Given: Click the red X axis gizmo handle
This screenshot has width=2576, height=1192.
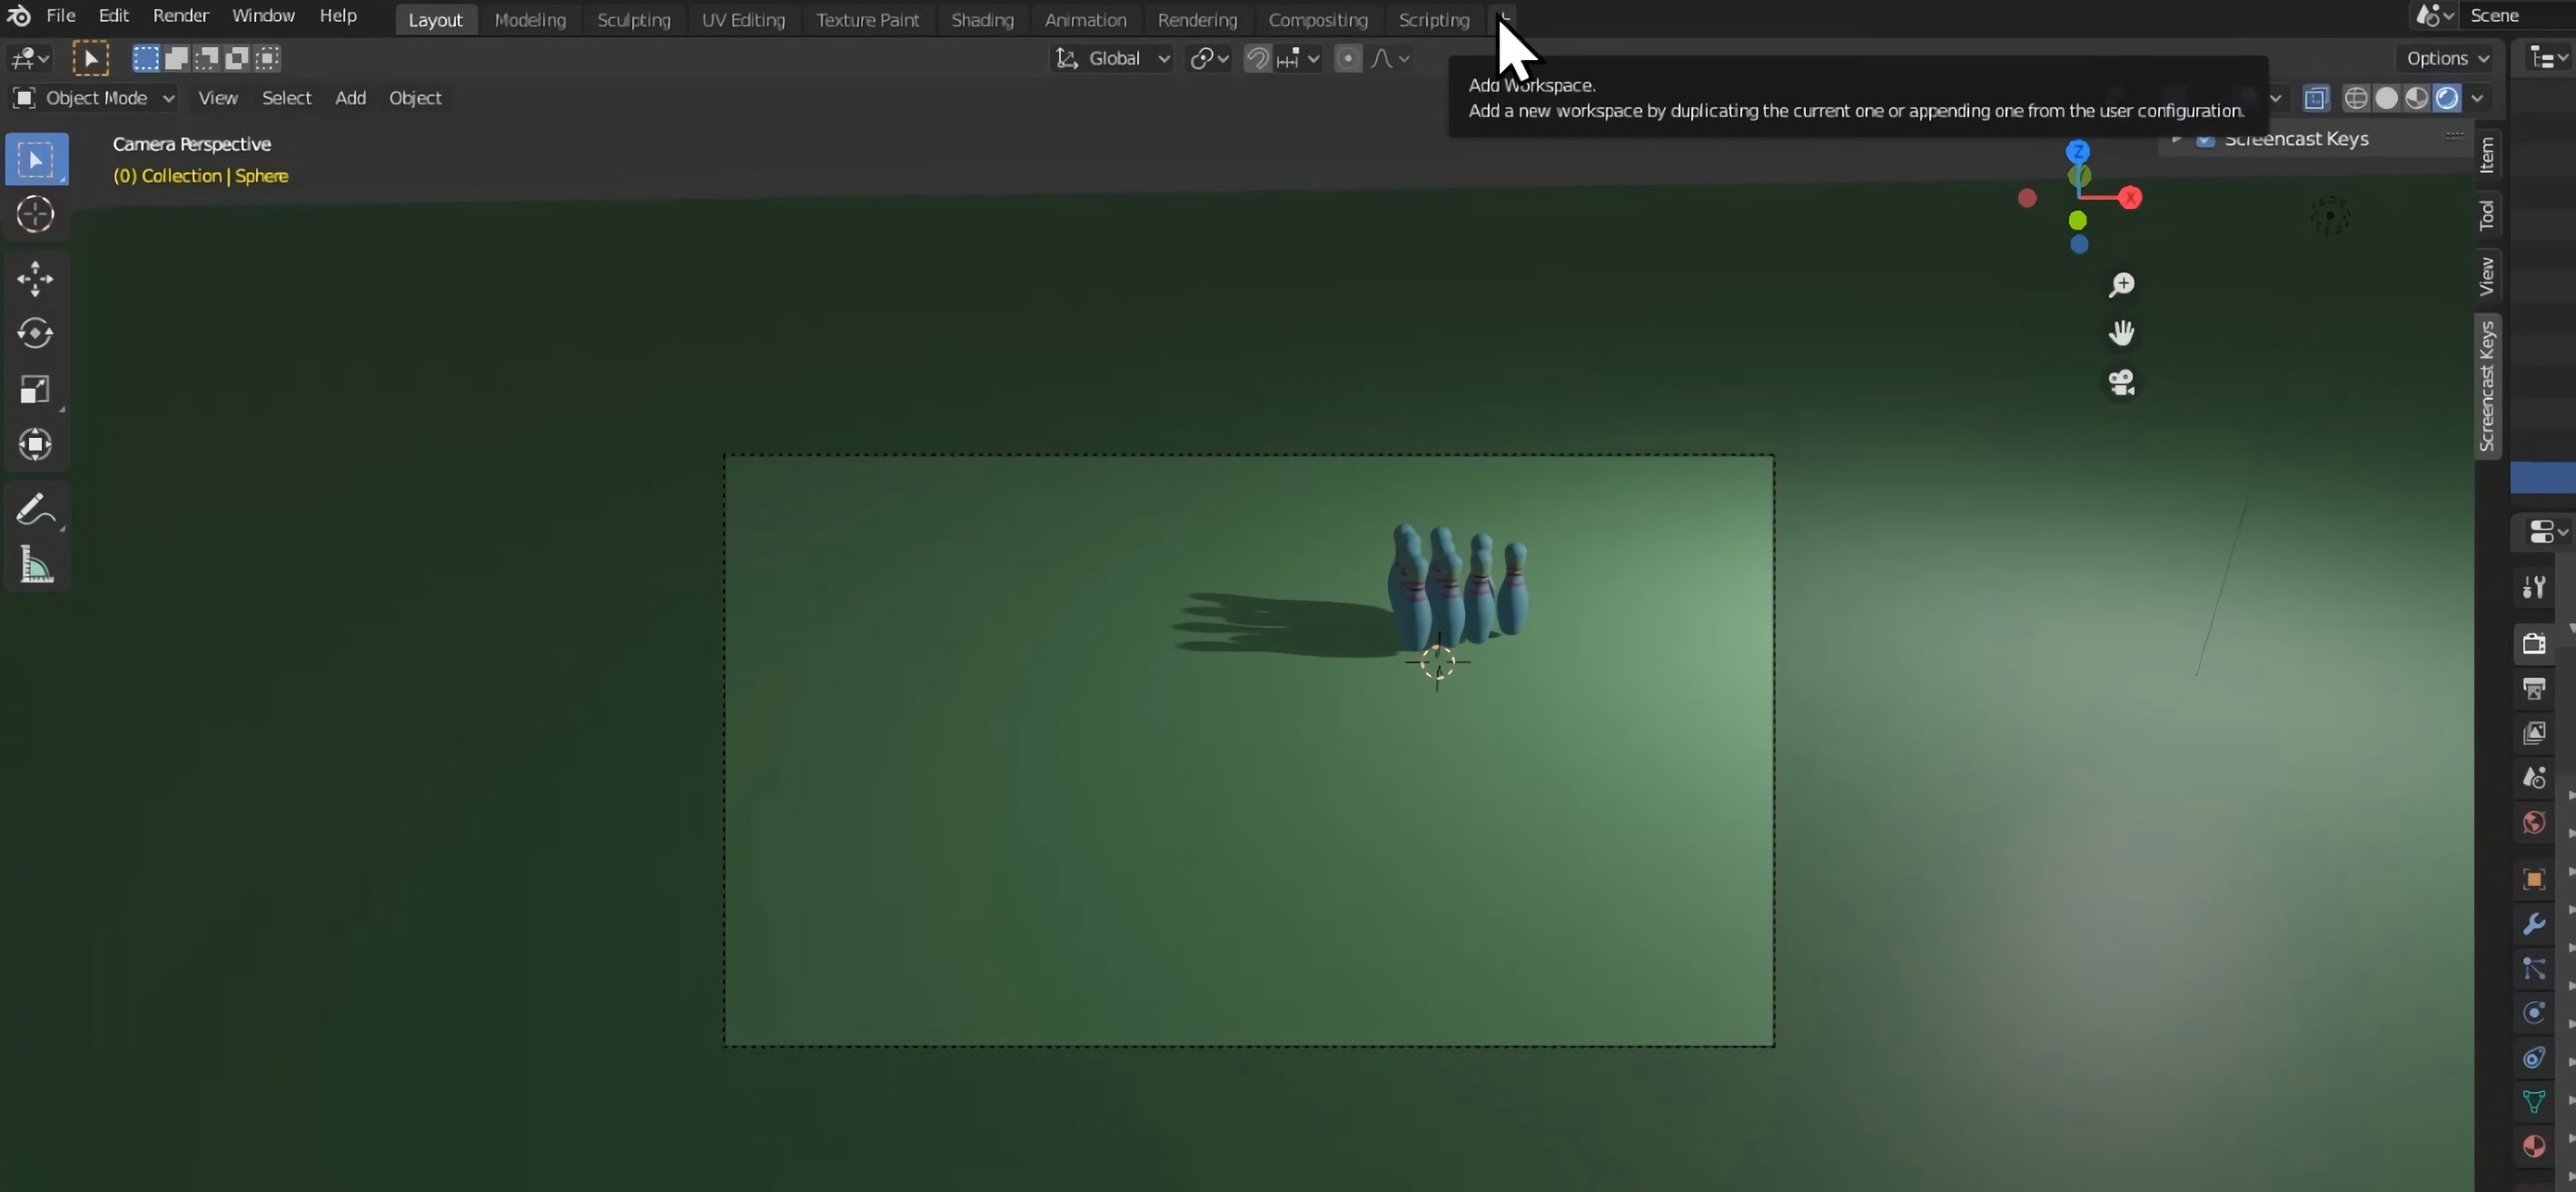Looking at the screenshot, I should pos(2130,198).
